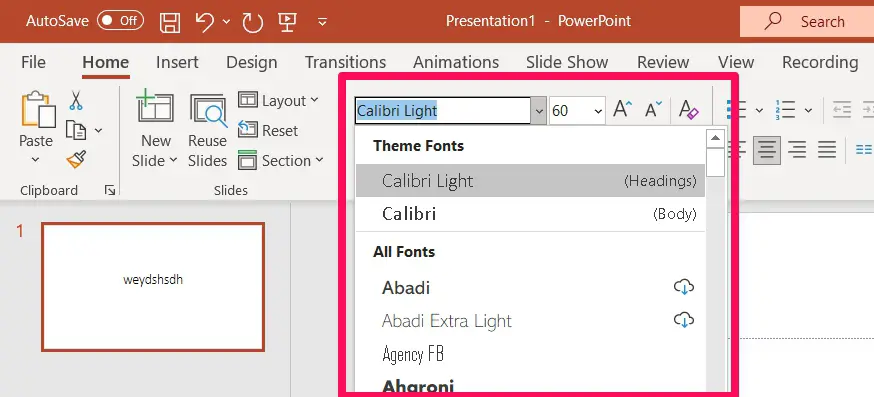Image resolution: width=874 pixels, height=397 pixels.
Task: Switch to the Insert tab
Action: (177, 62)
